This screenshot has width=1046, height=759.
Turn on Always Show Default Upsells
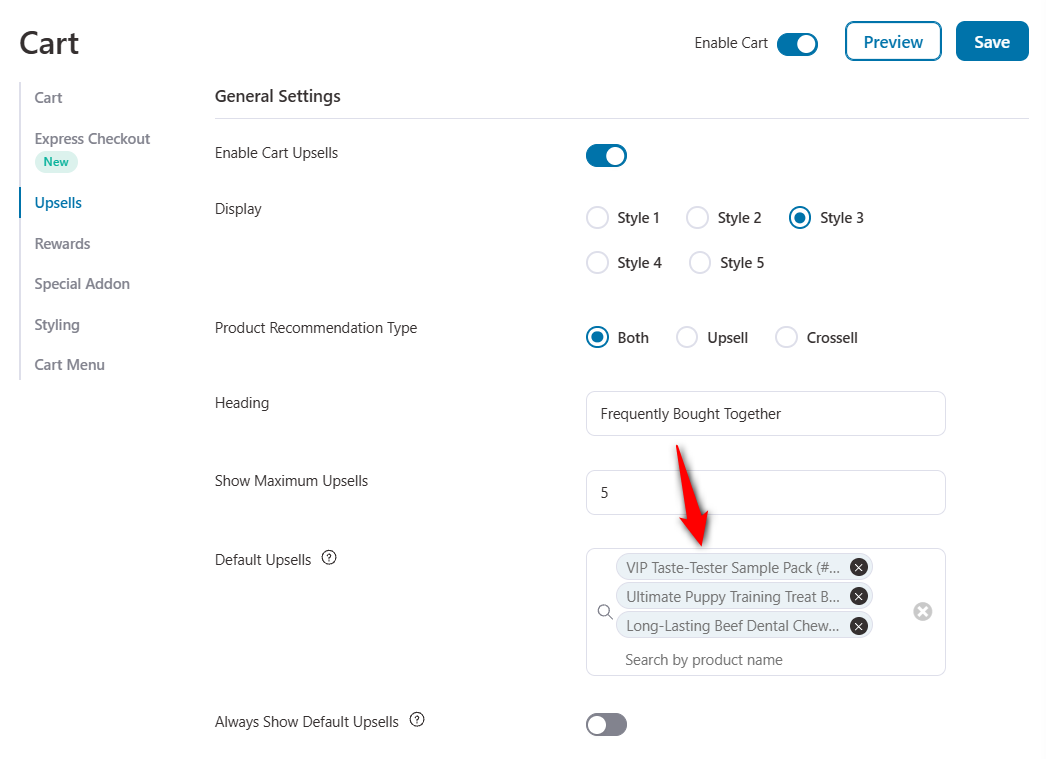(606, 724)
